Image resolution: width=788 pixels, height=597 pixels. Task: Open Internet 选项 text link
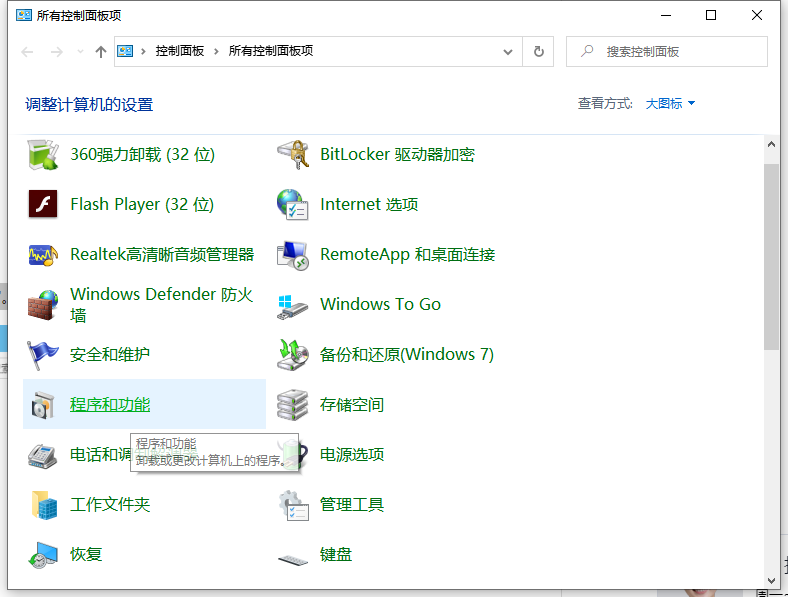tap(369, 204)
